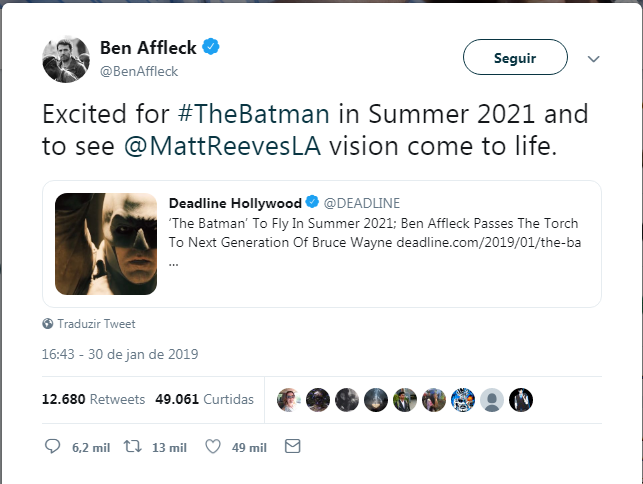This screenshot has height=484, width=643.
Task: Expand the tweet options chevron menu
Action: click(x=593, y=59)
